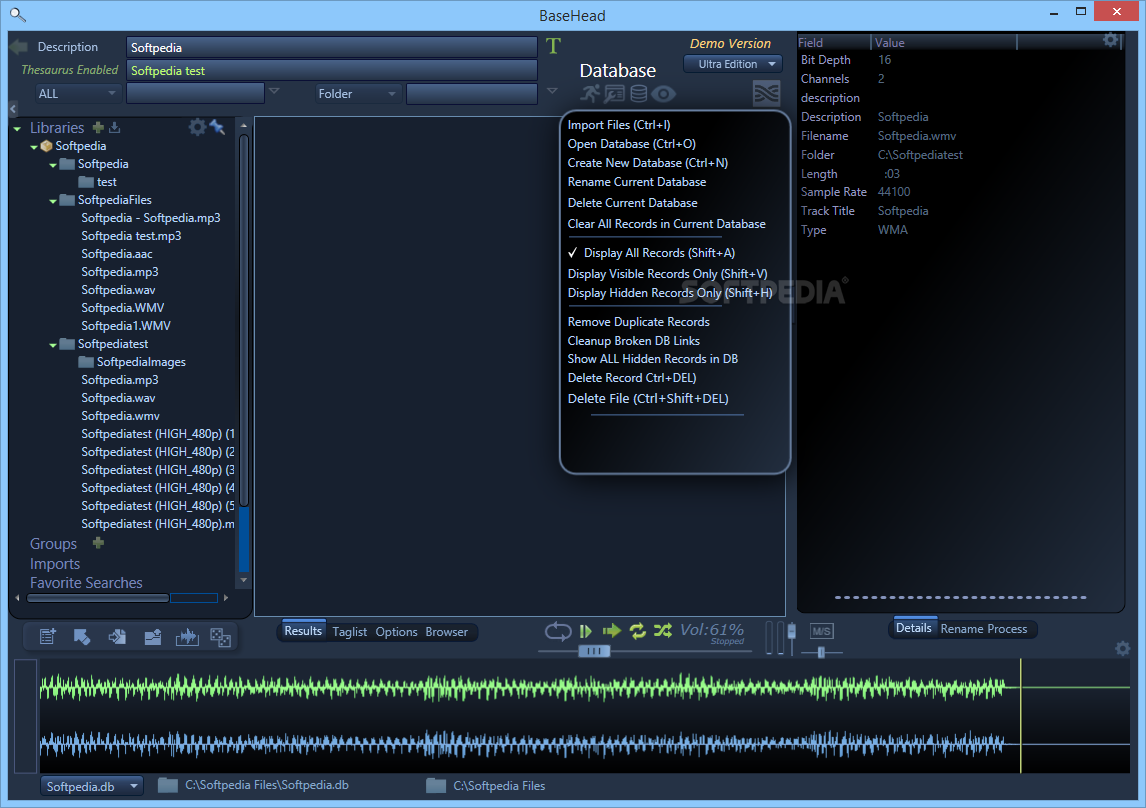Choose Cleanup Broken DB Links
Image resolution: width=1146 pixels, height=808 pixels.
click(634, 341)
